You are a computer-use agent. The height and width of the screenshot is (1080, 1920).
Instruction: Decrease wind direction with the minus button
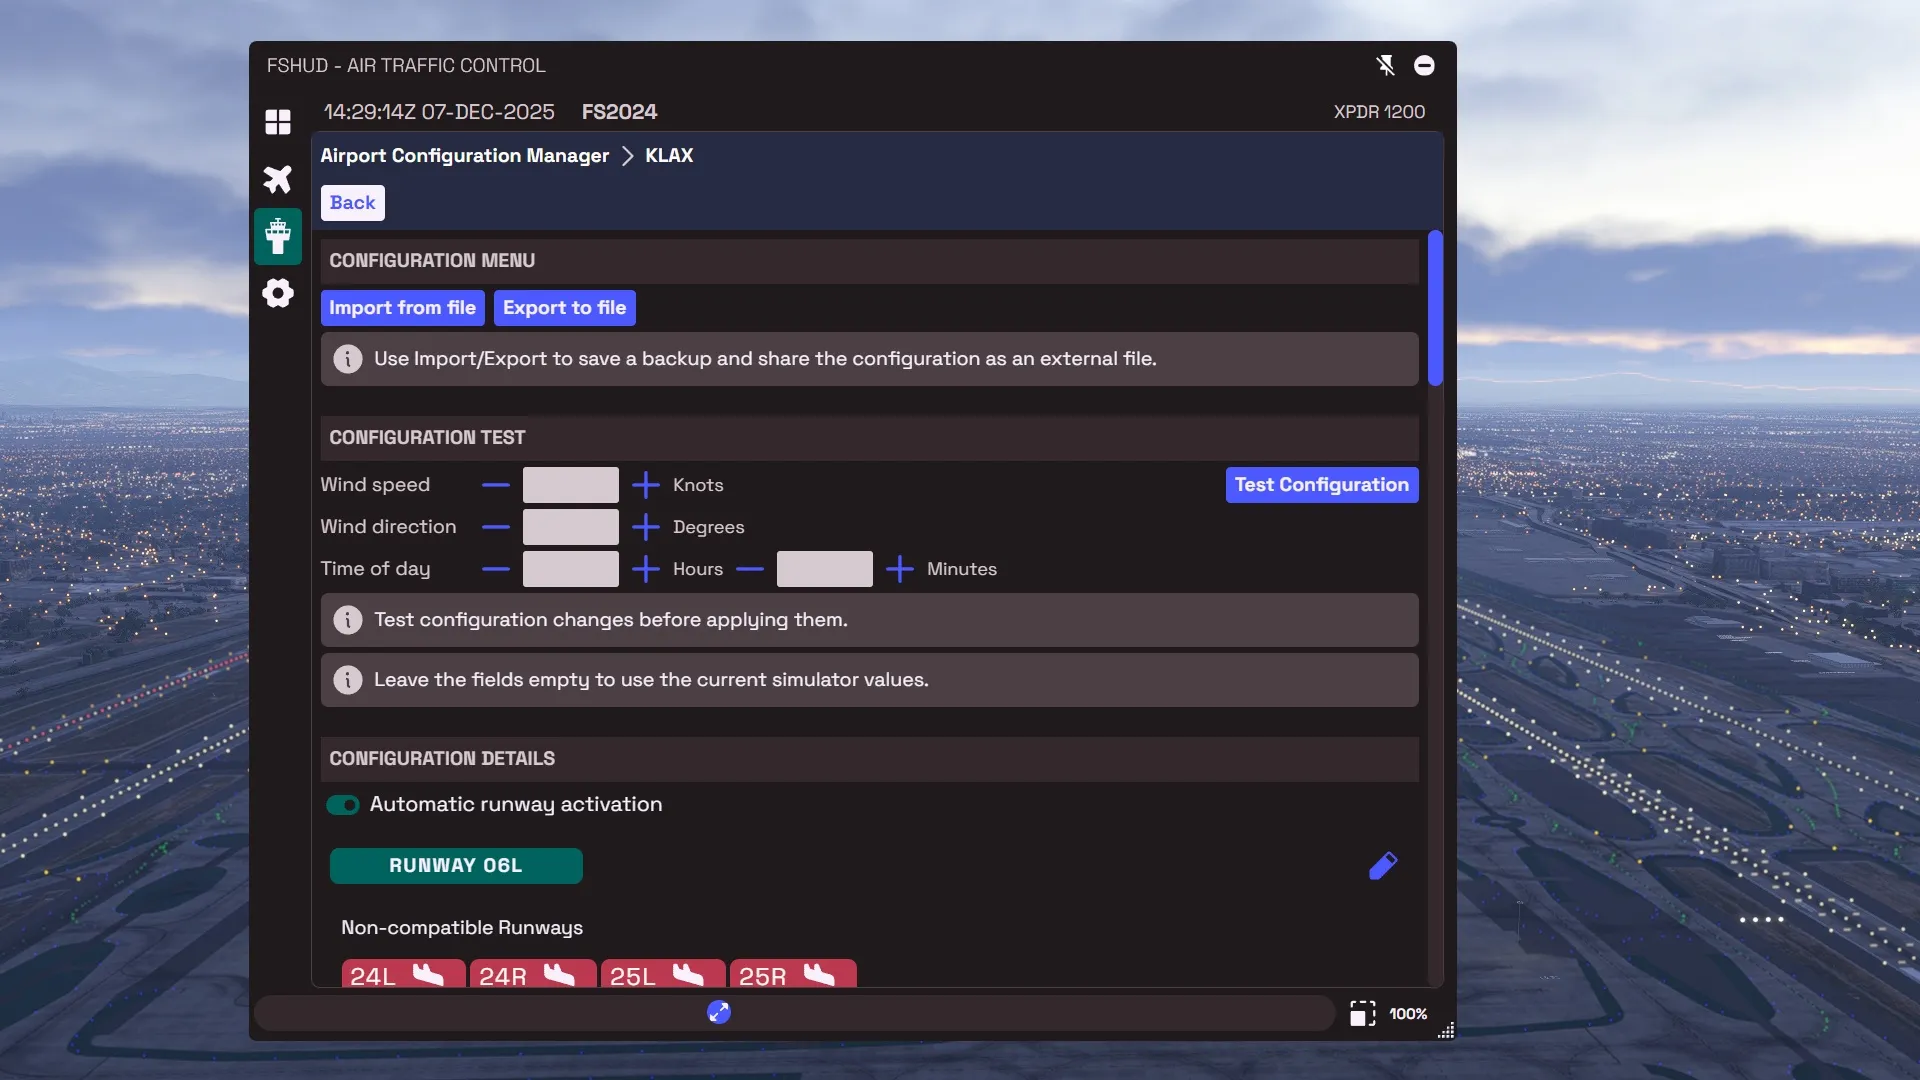click(495, 527)
